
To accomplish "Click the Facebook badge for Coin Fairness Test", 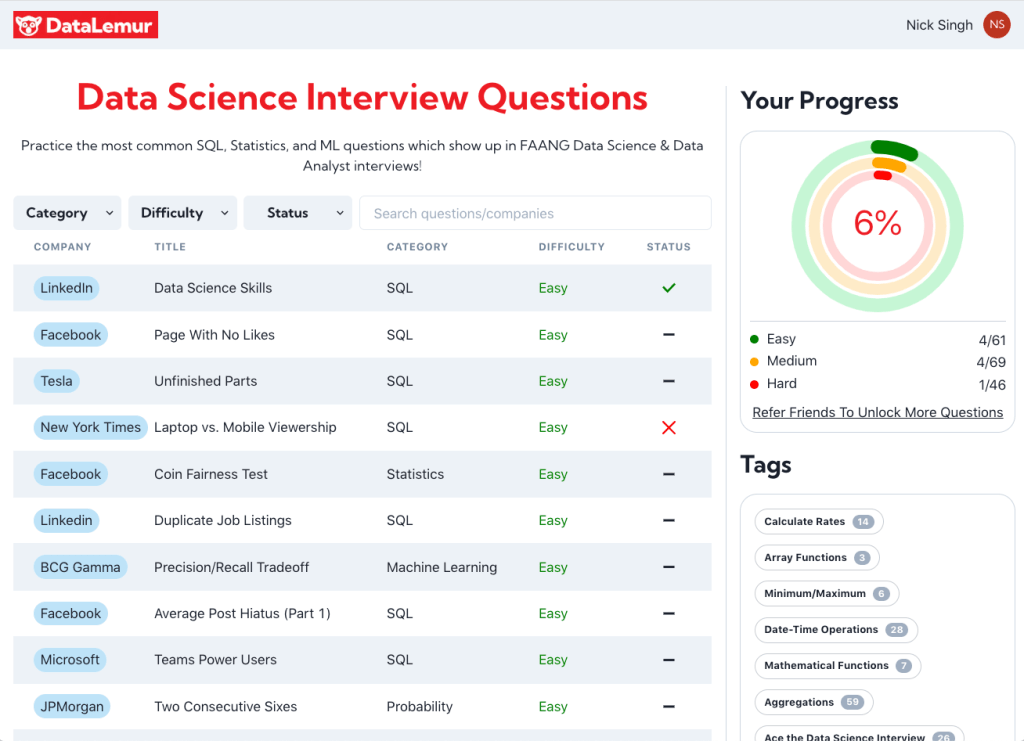I will [71, 474].
